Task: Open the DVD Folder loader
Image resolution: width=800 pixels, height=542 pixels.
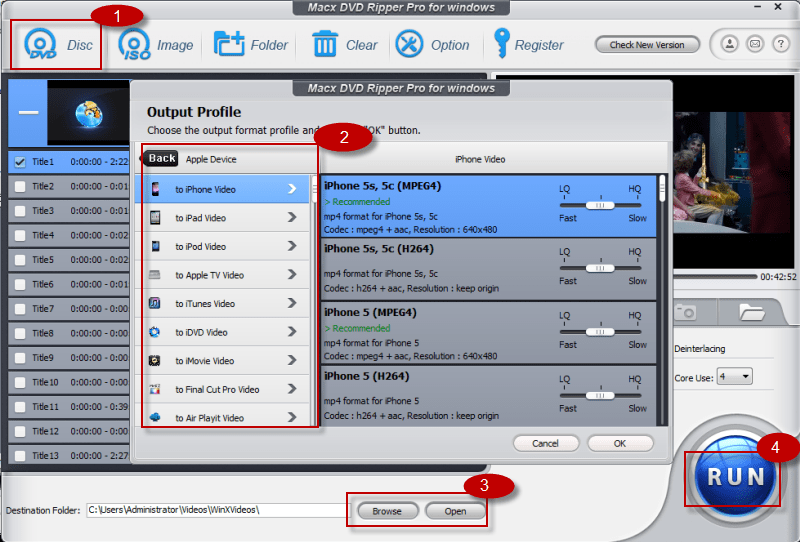Action: (251, 45)
